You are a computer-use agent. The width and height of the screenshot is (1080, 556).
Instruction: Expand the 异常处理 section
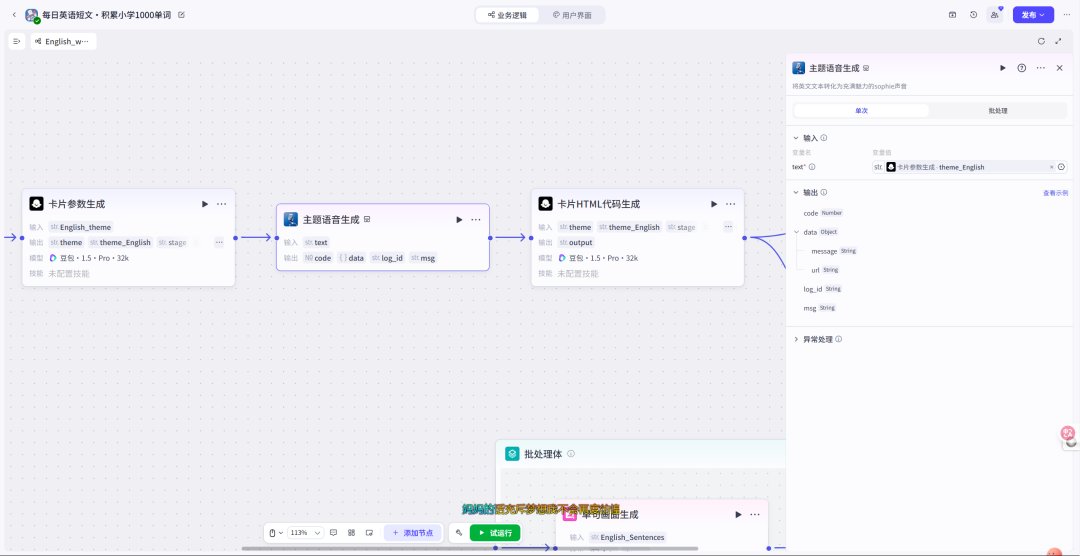tap(796, 340)
